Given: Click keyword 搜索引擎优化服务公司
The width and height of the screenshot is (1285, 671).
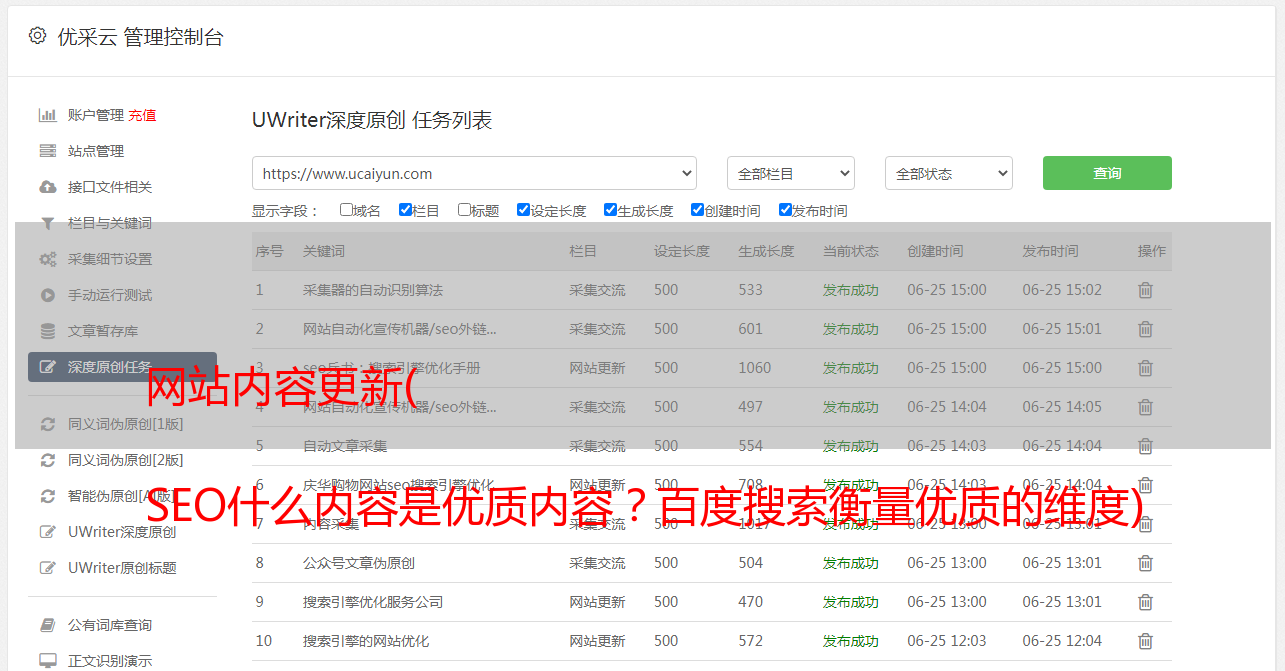Looking at the screenshot, I should [x=373, y=602].
